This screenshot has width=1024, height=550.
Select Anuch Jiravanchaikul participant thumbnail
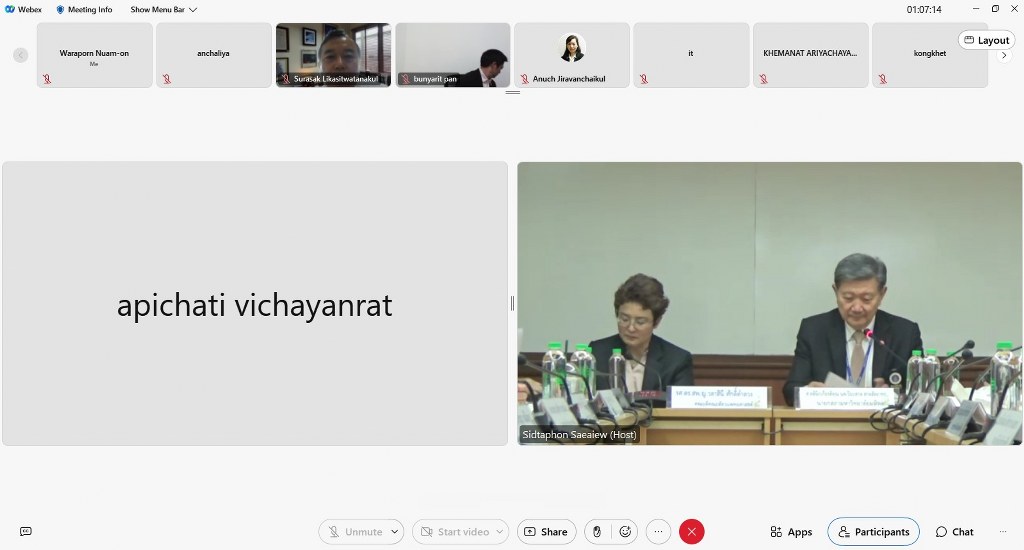(x=572, y=55)
